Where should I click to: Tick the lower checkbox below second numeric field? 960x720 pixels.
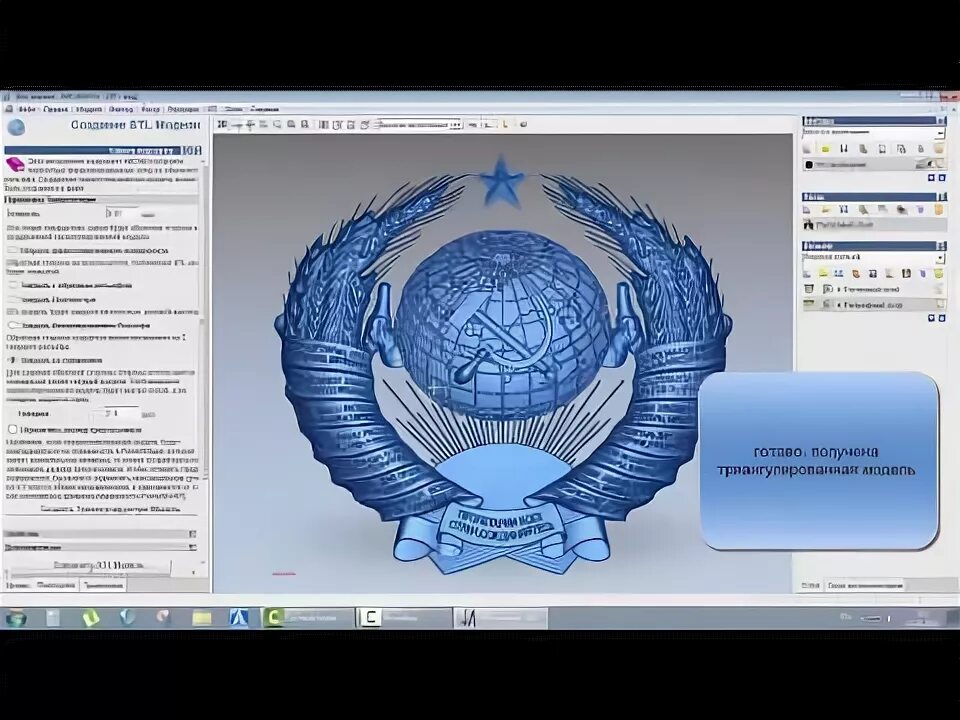click(12, 430)
